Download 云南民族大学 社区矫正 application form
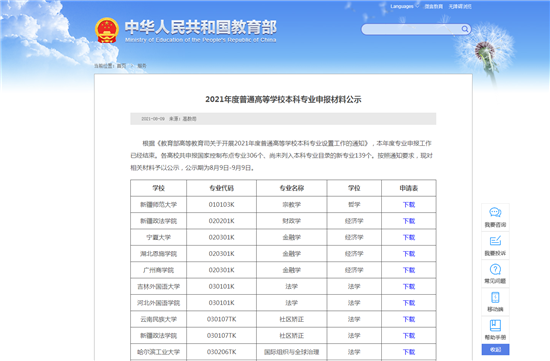 409,319
